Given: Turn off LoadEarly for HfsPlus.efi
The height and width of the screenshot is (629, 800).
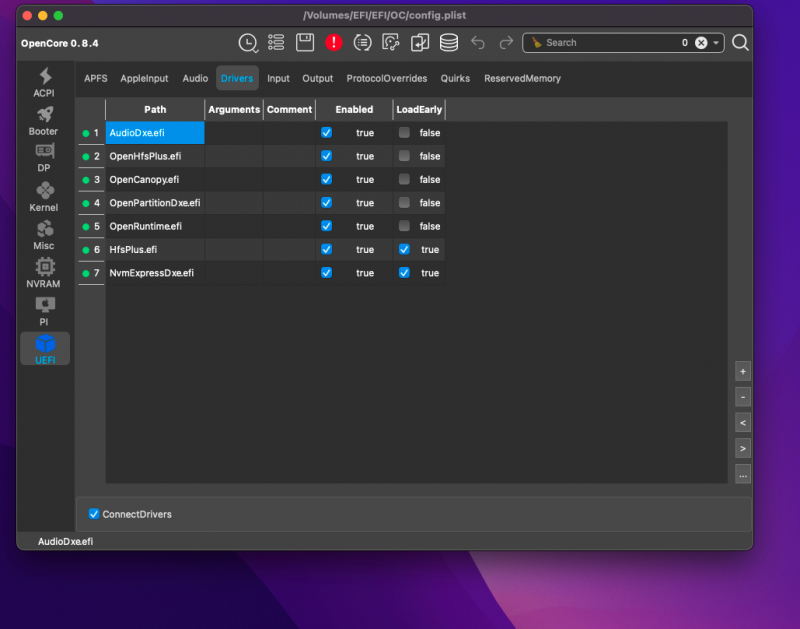Looking at the screenshot, I should [x=404, y=249].
